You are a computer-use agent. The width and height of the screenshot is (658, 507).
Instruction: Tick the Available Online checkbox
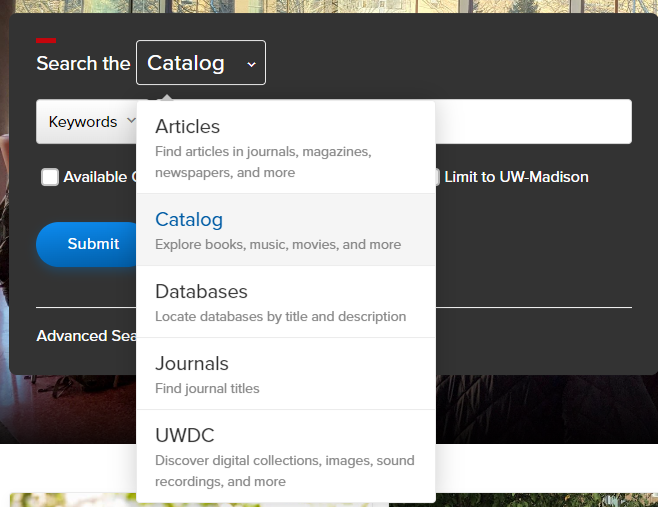pos(50,177)
